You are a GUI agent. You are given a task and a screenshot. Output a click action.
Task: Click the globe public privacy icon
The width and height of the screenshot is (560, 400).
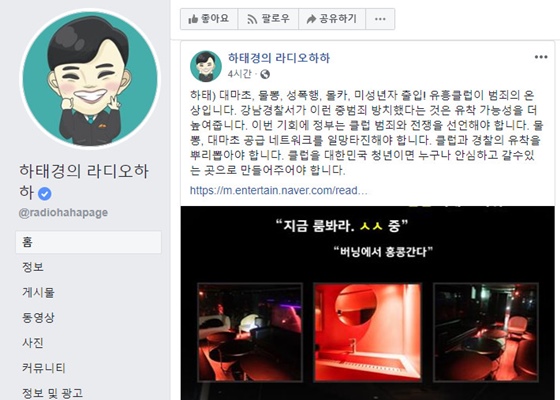click(x=265, y=74)
